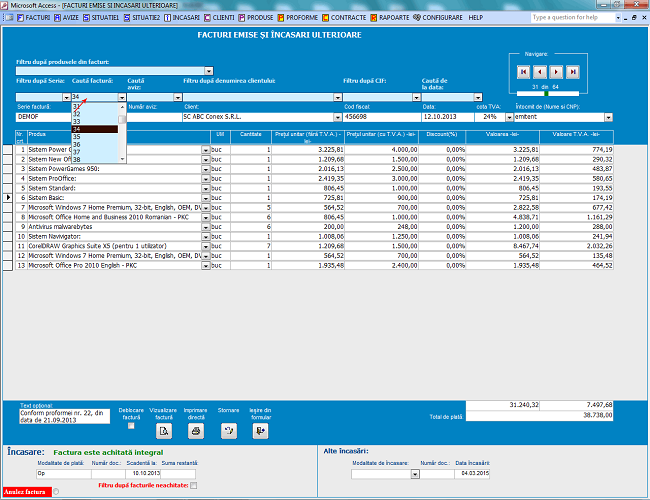This screenshot has height=500, width=650.
Task: Open the CLIENTI menu
Action: [x=219, y=17]
